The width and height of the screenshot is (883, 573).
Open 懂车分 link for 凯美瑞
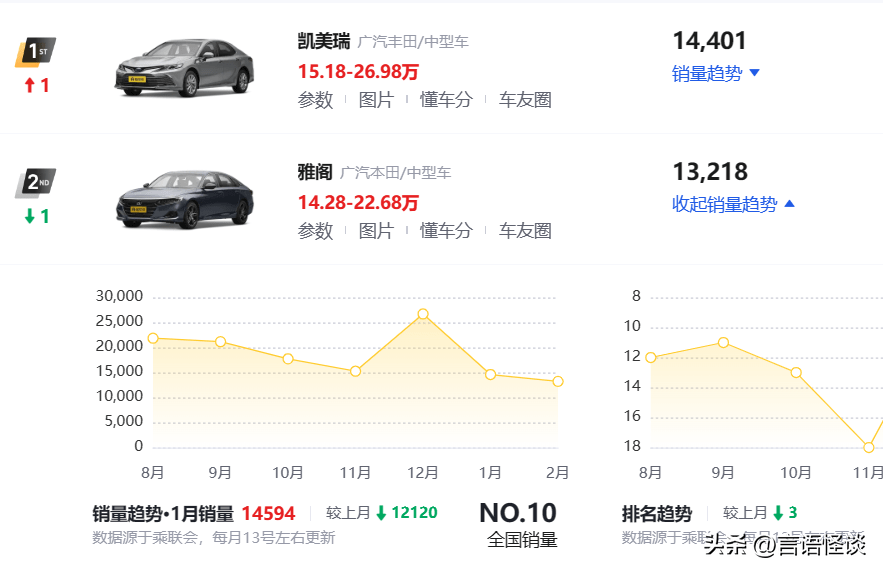[x=446, y=100]
